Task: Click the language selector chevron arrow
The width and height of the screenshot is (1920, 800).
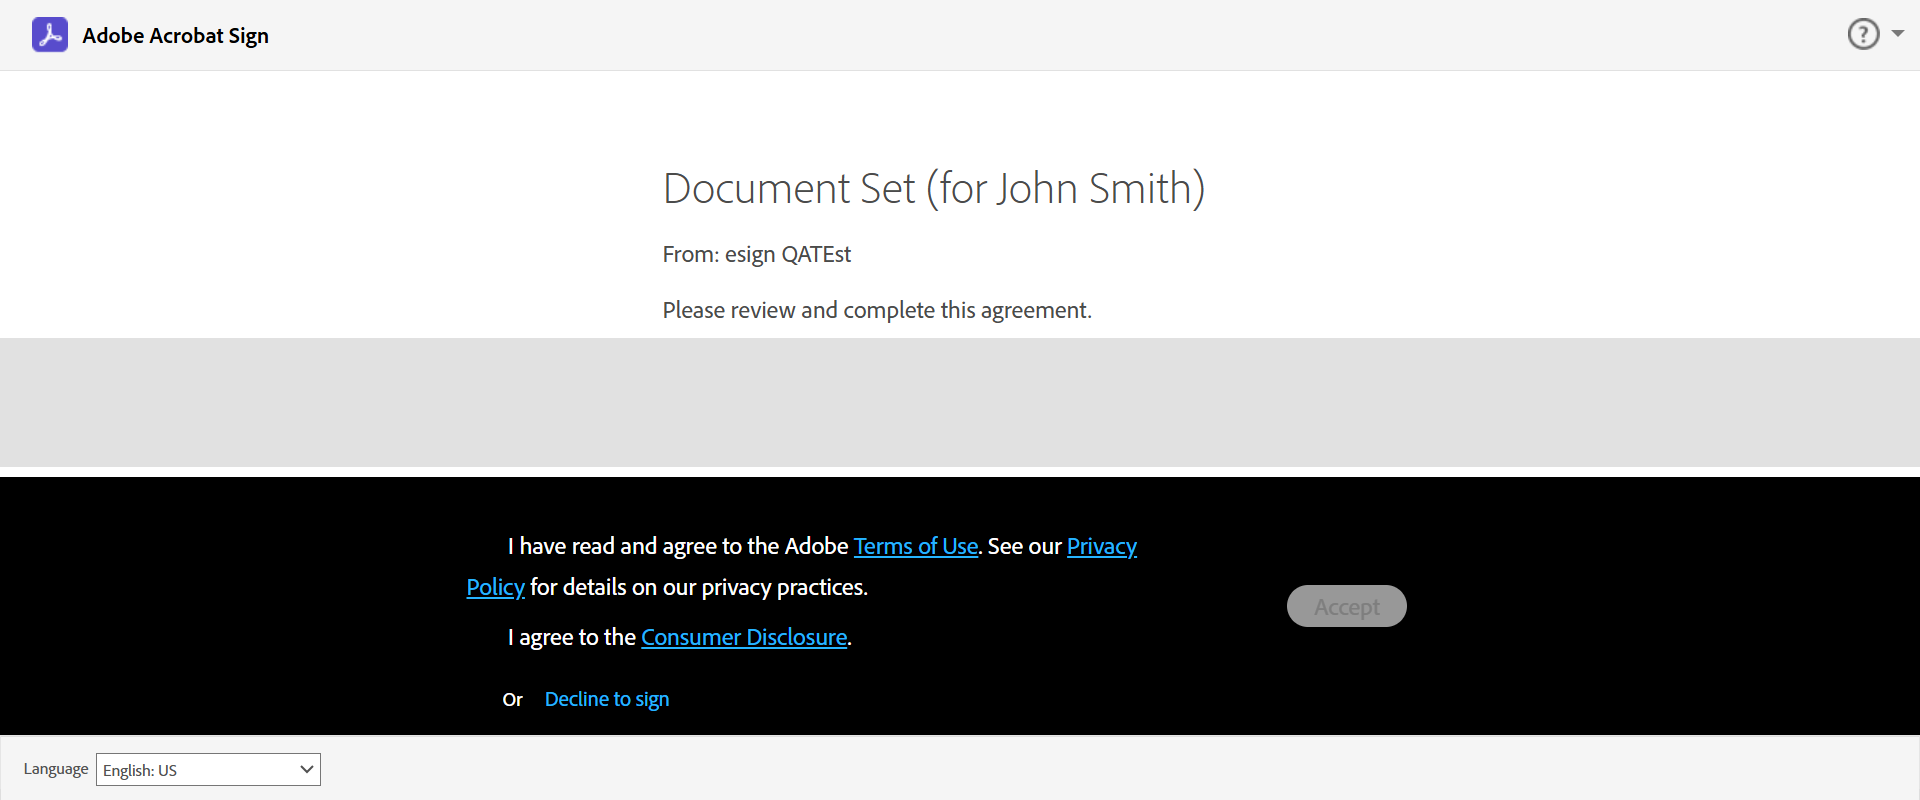Action: pyautogui.click(x=306, y=769)
